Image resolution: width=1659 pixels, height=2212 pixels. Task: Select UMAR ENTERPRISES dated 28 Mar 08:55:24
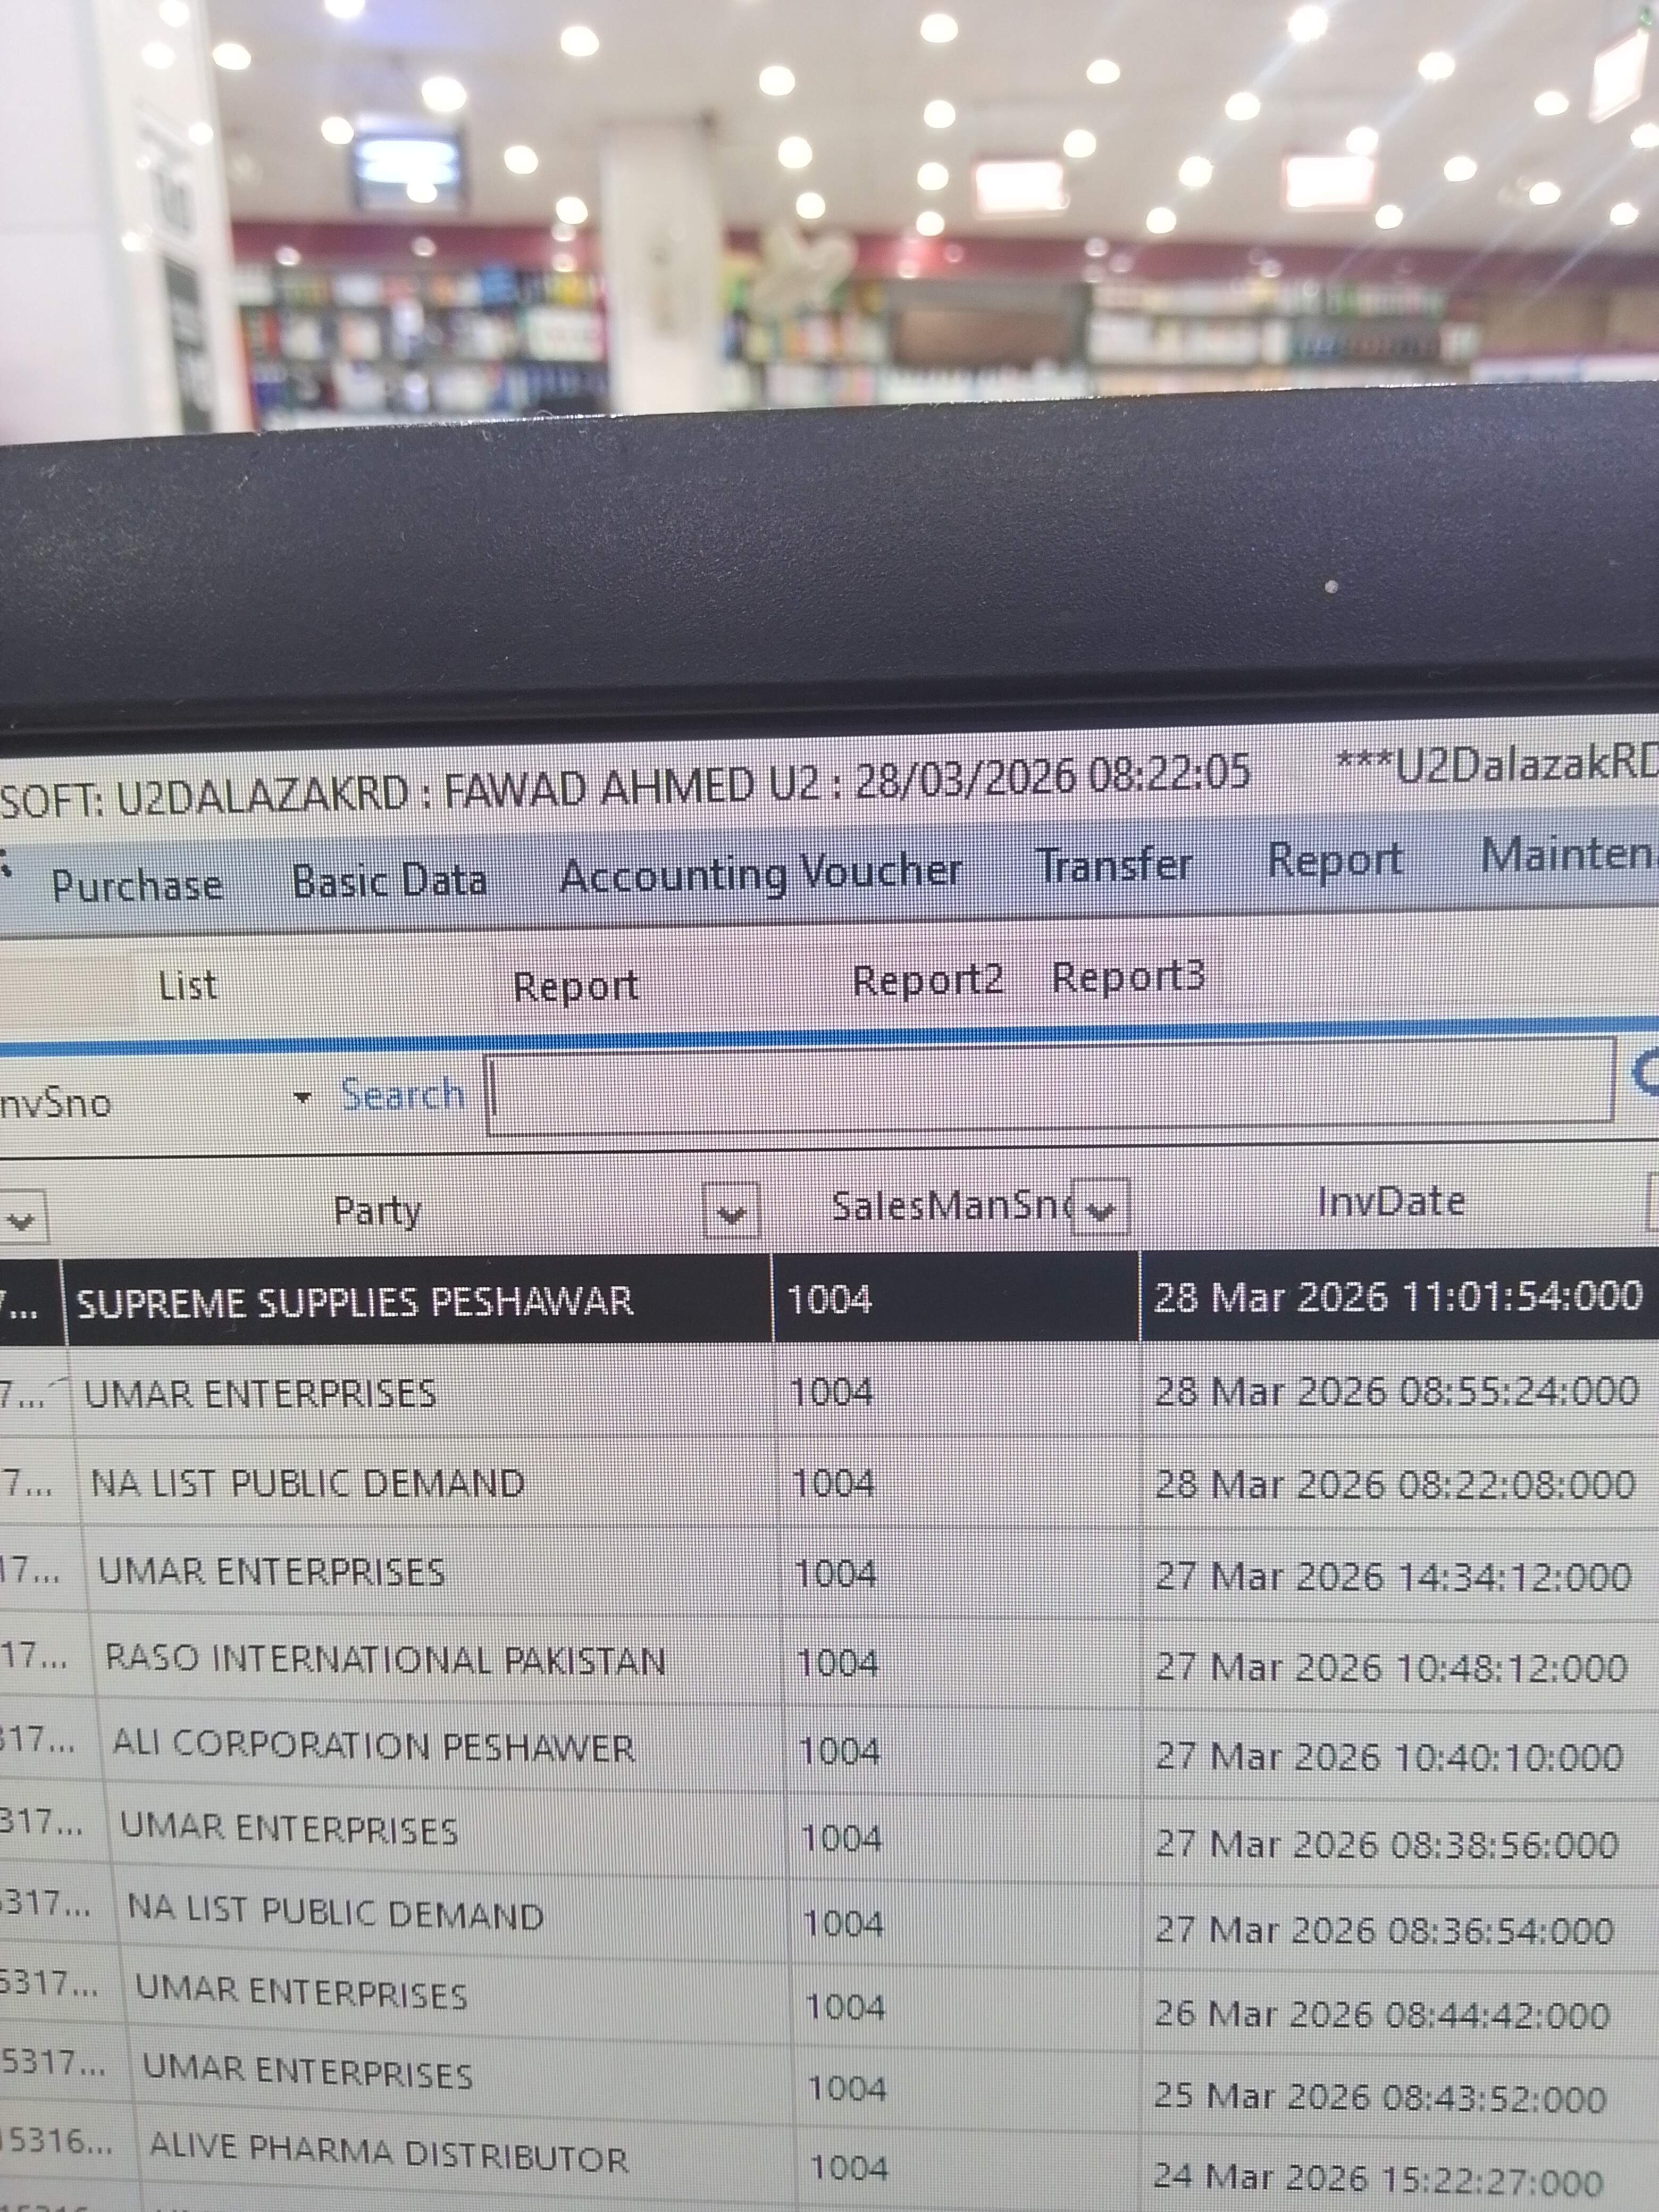click(830, 1392)
